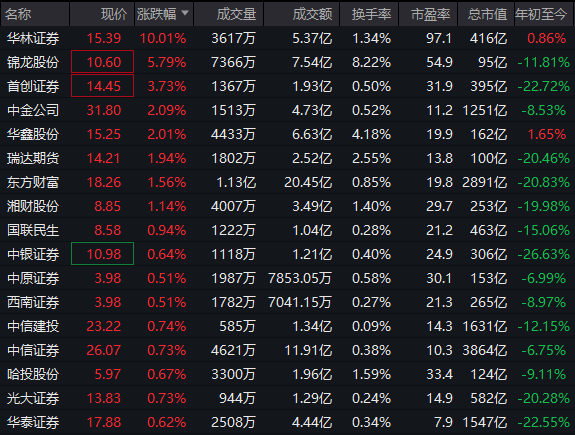Select 中原证券 stock name
Viewport: 575px width, 435px height.
33,278
